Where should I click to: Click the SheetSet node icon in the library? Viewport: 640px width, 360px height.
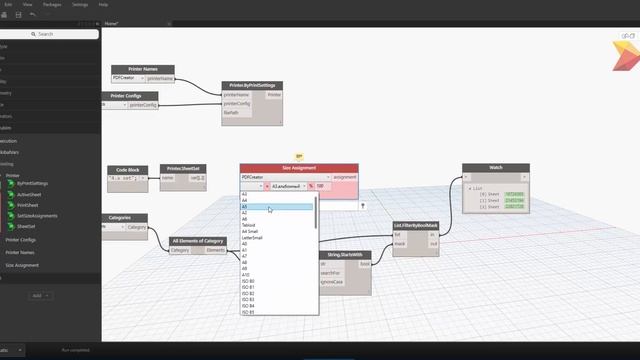tap(11, 227)
